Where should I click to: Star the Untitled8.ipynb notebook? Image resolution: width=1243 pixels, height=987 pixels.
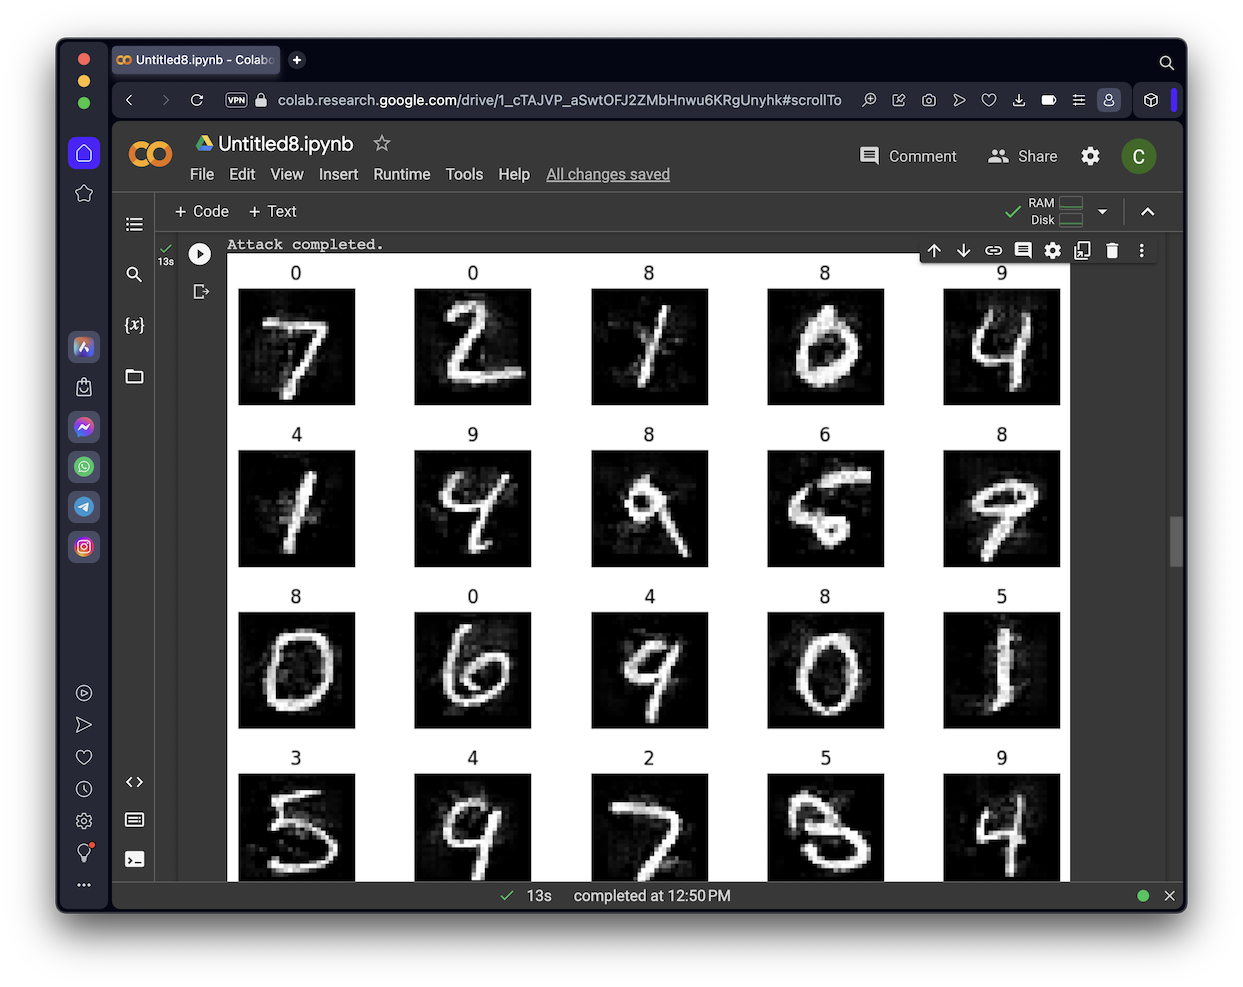[381, 144]
